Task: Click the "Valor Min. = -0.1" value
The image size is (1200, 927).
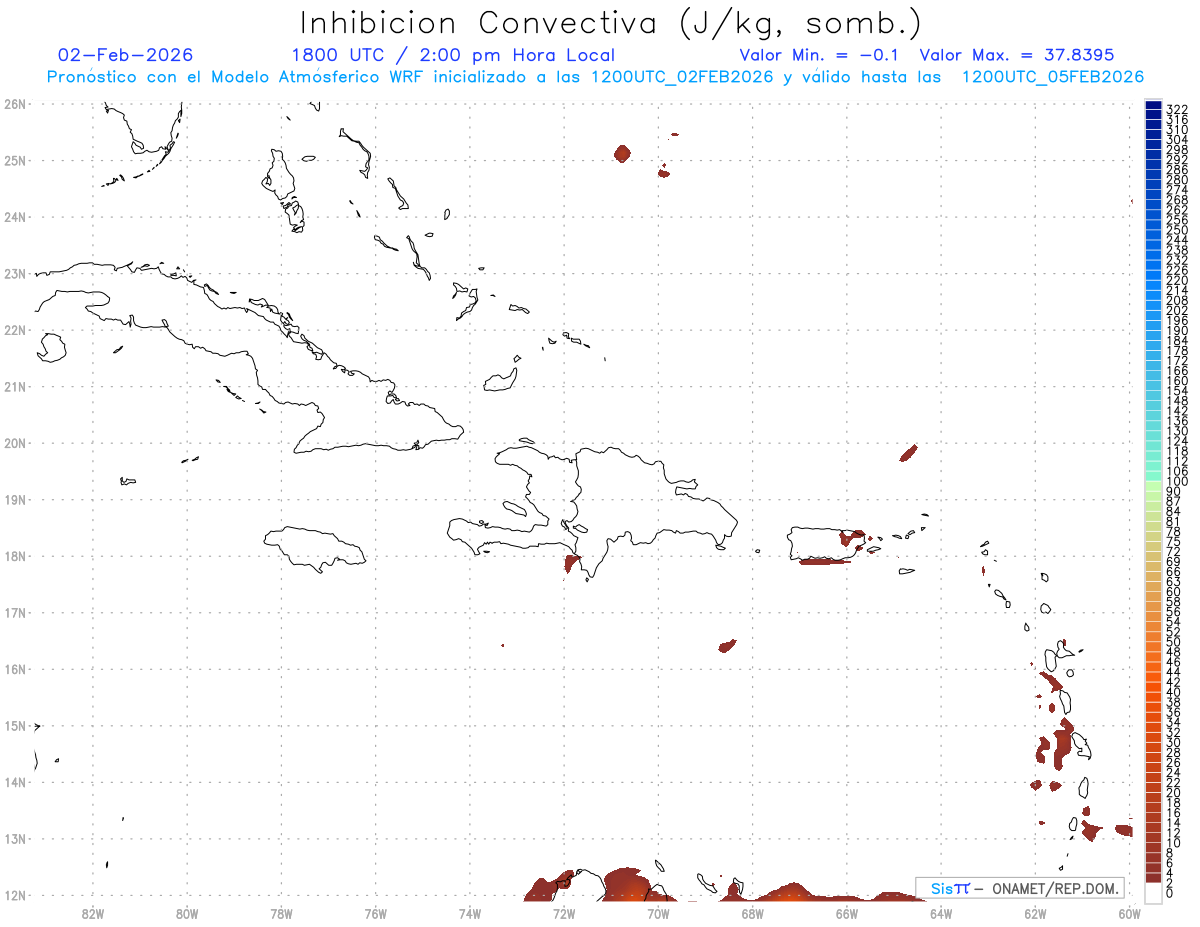Action: 820,55
